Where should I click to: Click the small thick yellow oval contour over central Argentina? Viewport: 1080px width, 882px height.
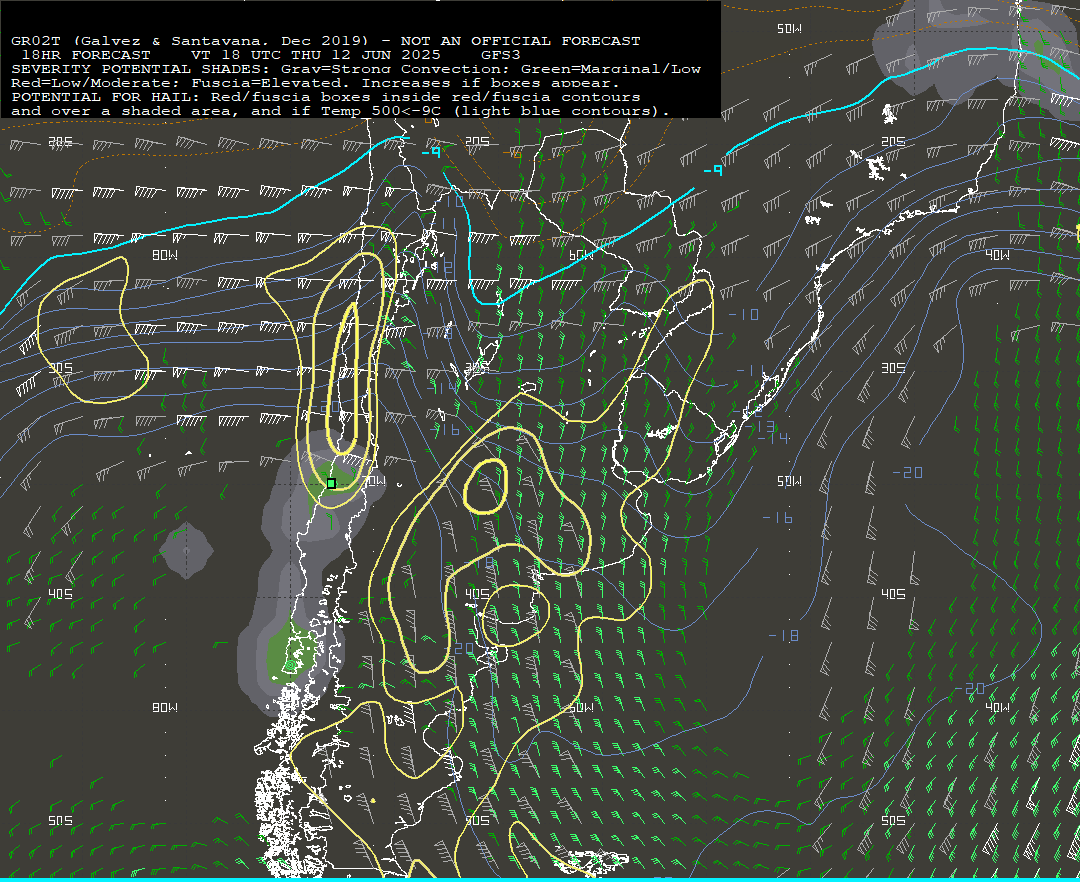pyautogui.click(x=486, y=486)
